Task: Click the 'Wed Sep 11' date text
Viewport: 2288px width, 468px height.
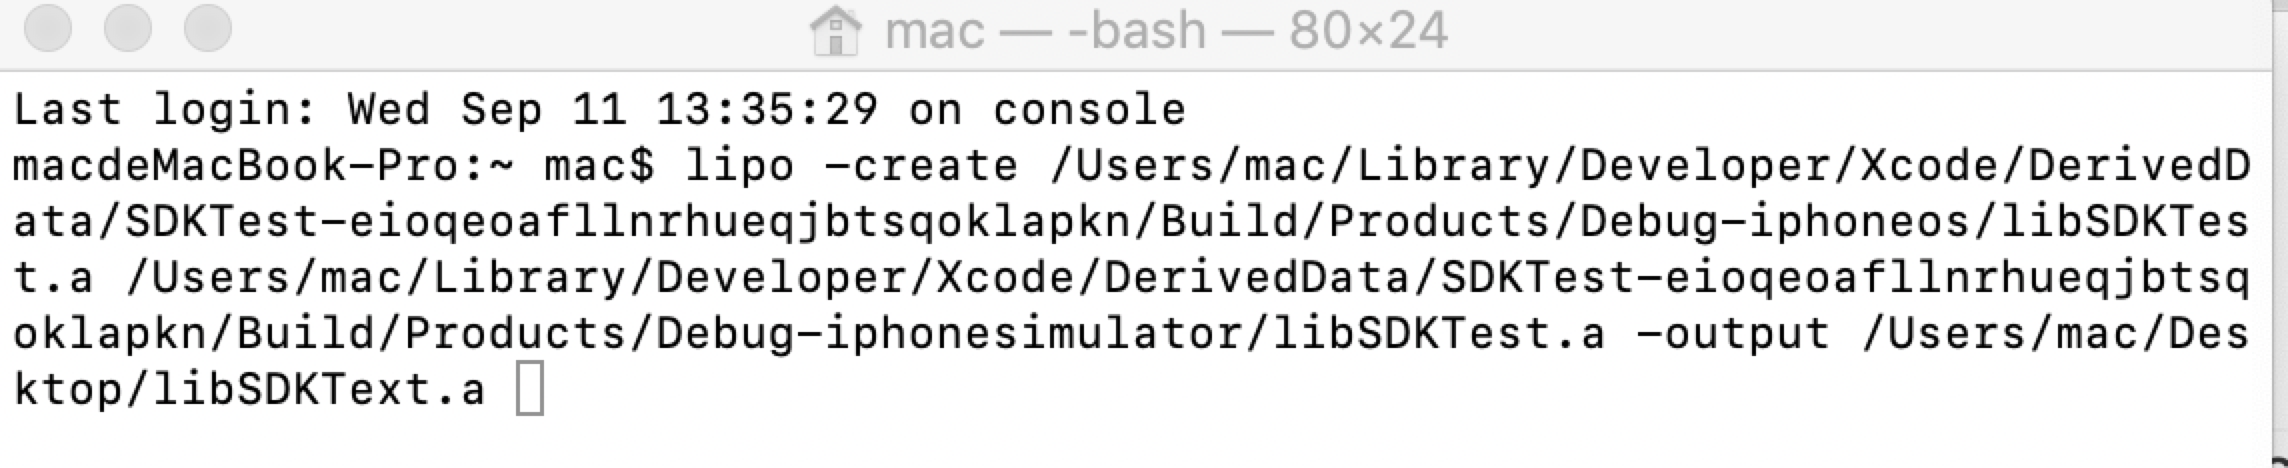Action: click(487, 109)
